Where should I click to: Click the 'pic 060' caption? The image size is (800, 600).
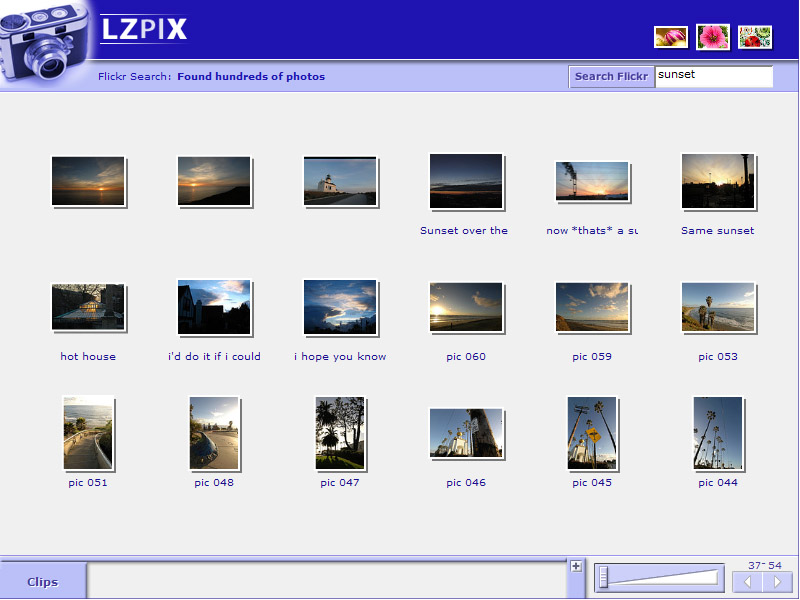[466, 357]
